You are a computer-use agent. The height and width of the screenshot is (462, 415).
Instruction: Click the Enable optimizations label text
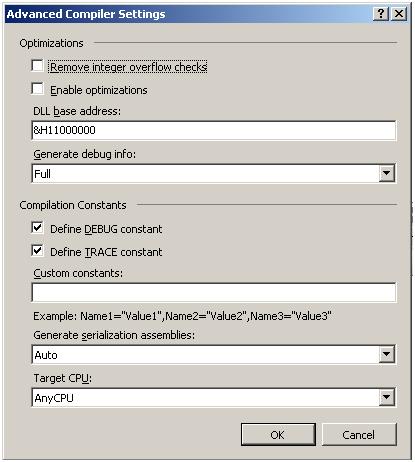pos(99,90)
